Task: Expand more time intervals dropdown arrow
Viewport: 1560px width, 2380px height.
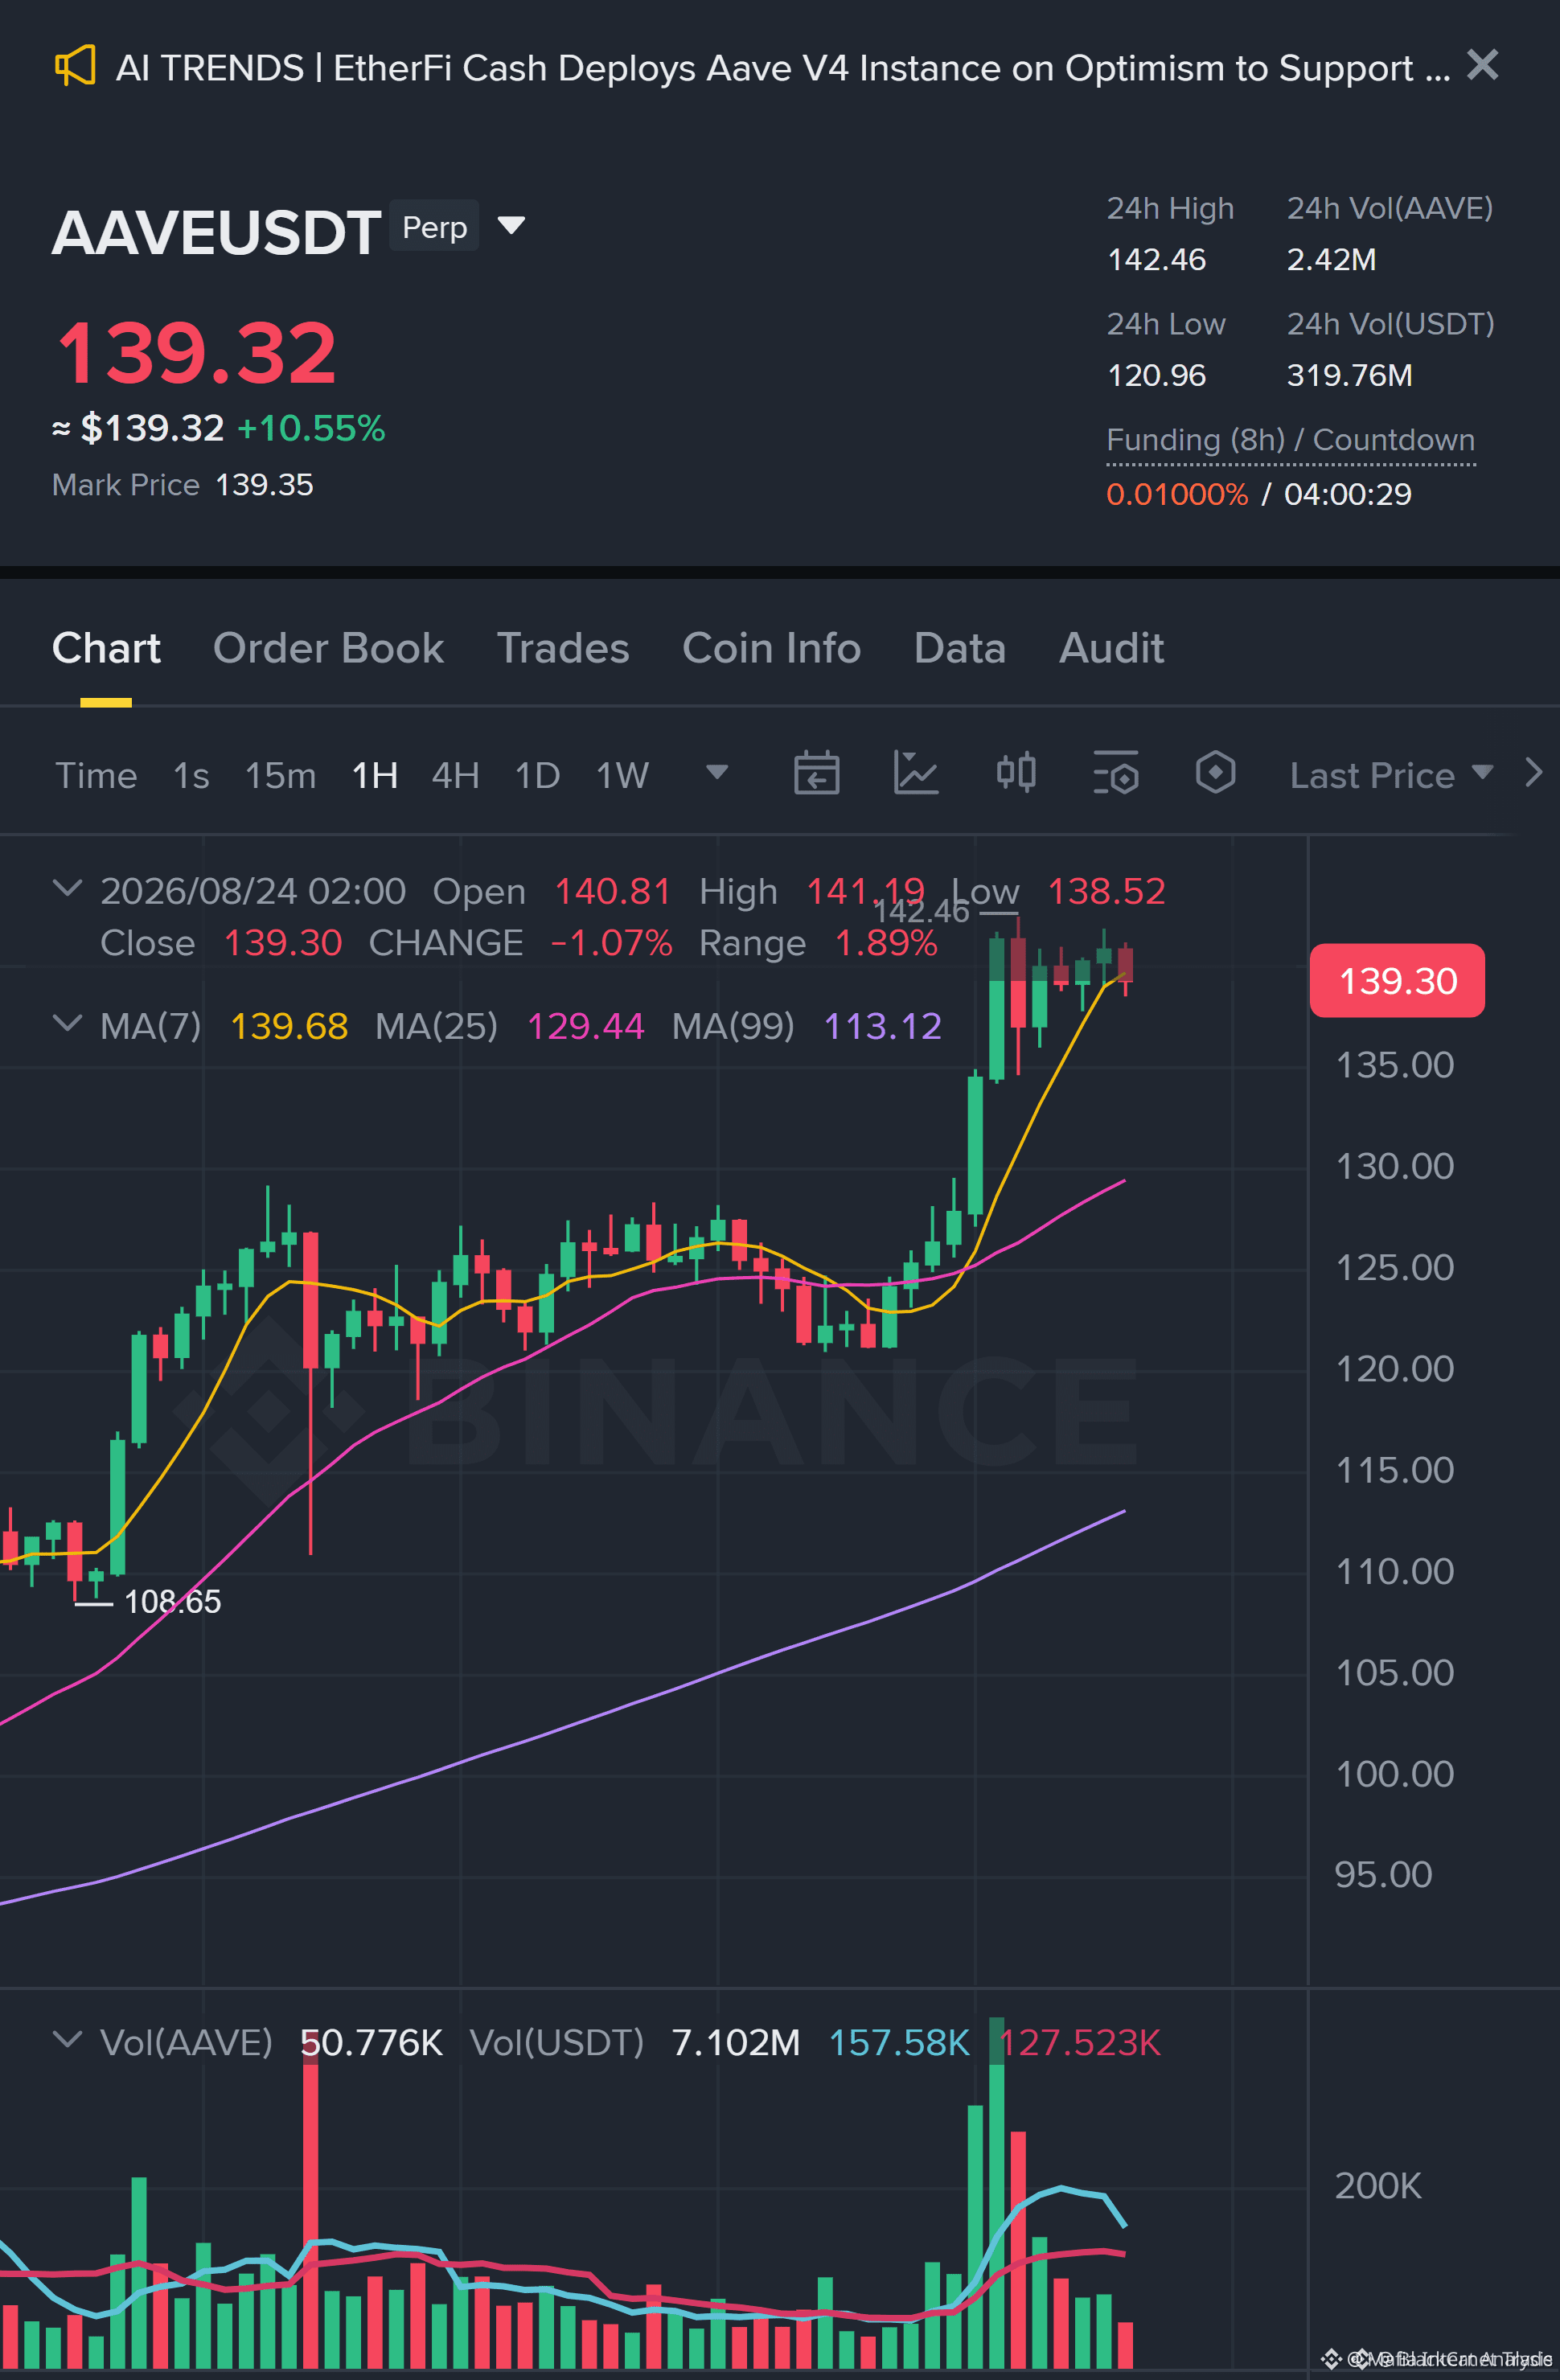Action: coord(716,772)
